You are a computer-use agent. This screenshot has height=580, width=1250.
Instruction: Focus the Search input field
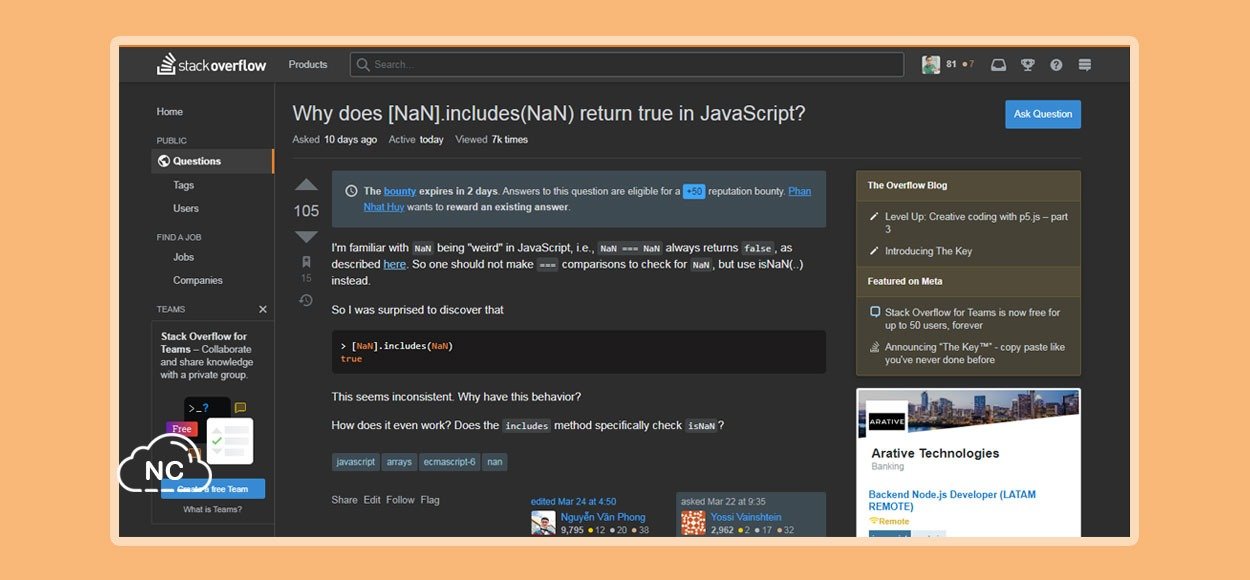627,65
